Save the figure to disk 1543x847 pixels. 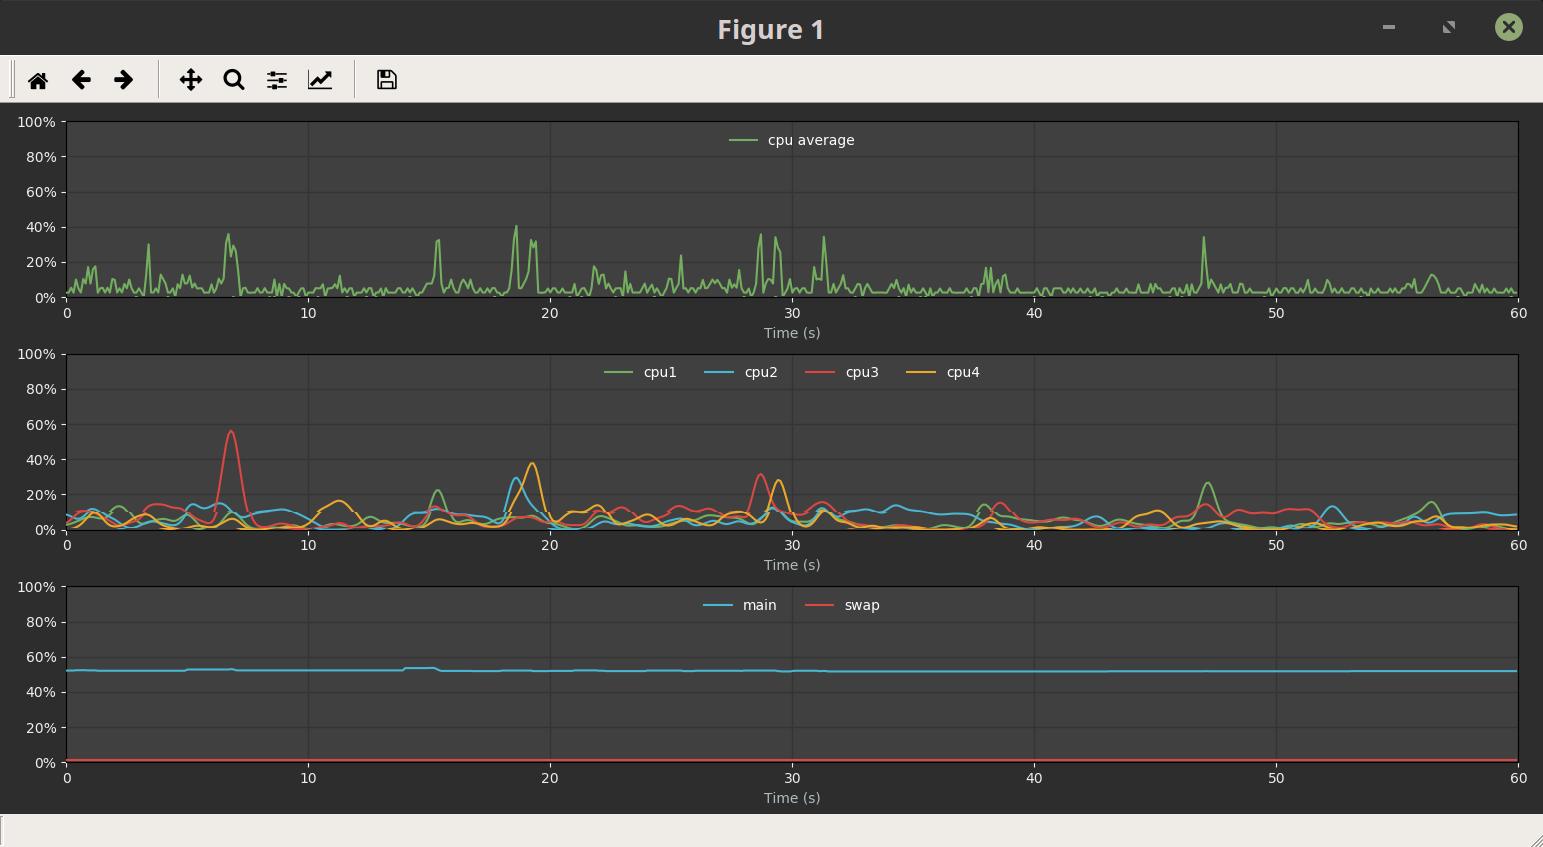tap(386, 79)
